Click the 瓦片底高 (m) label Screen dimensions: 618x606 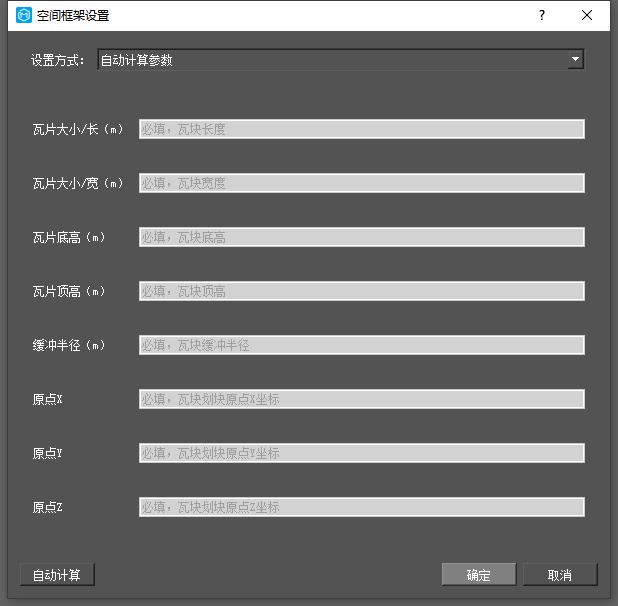69,237
